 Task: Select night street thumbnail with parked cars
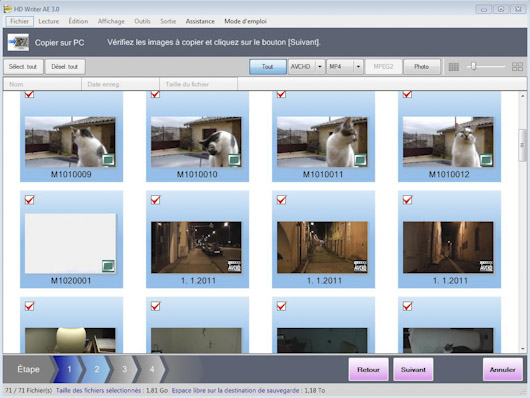(196, 247)
